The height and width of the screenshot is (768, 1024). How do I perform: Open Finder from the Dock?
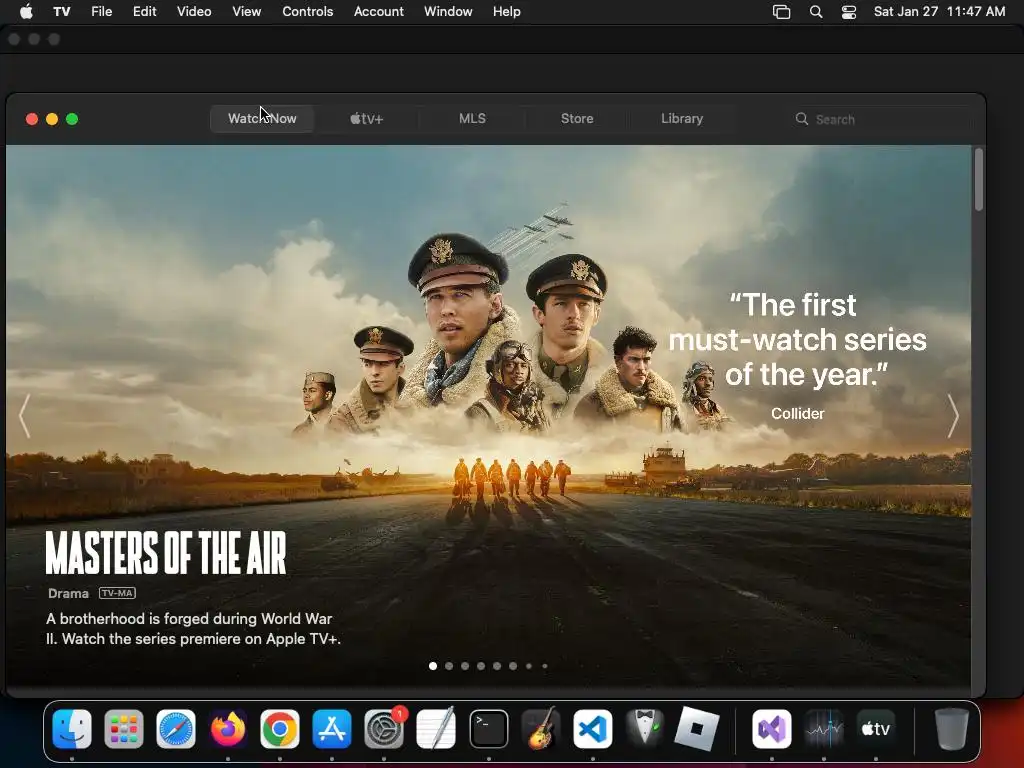(72, 729)
